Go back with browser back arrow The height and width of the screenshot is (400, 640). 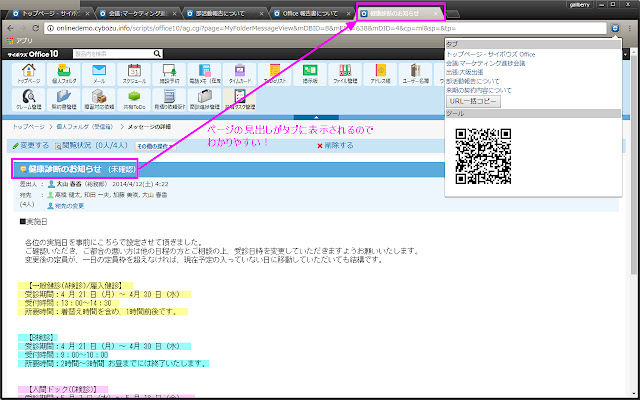click(x=11, y=28)
